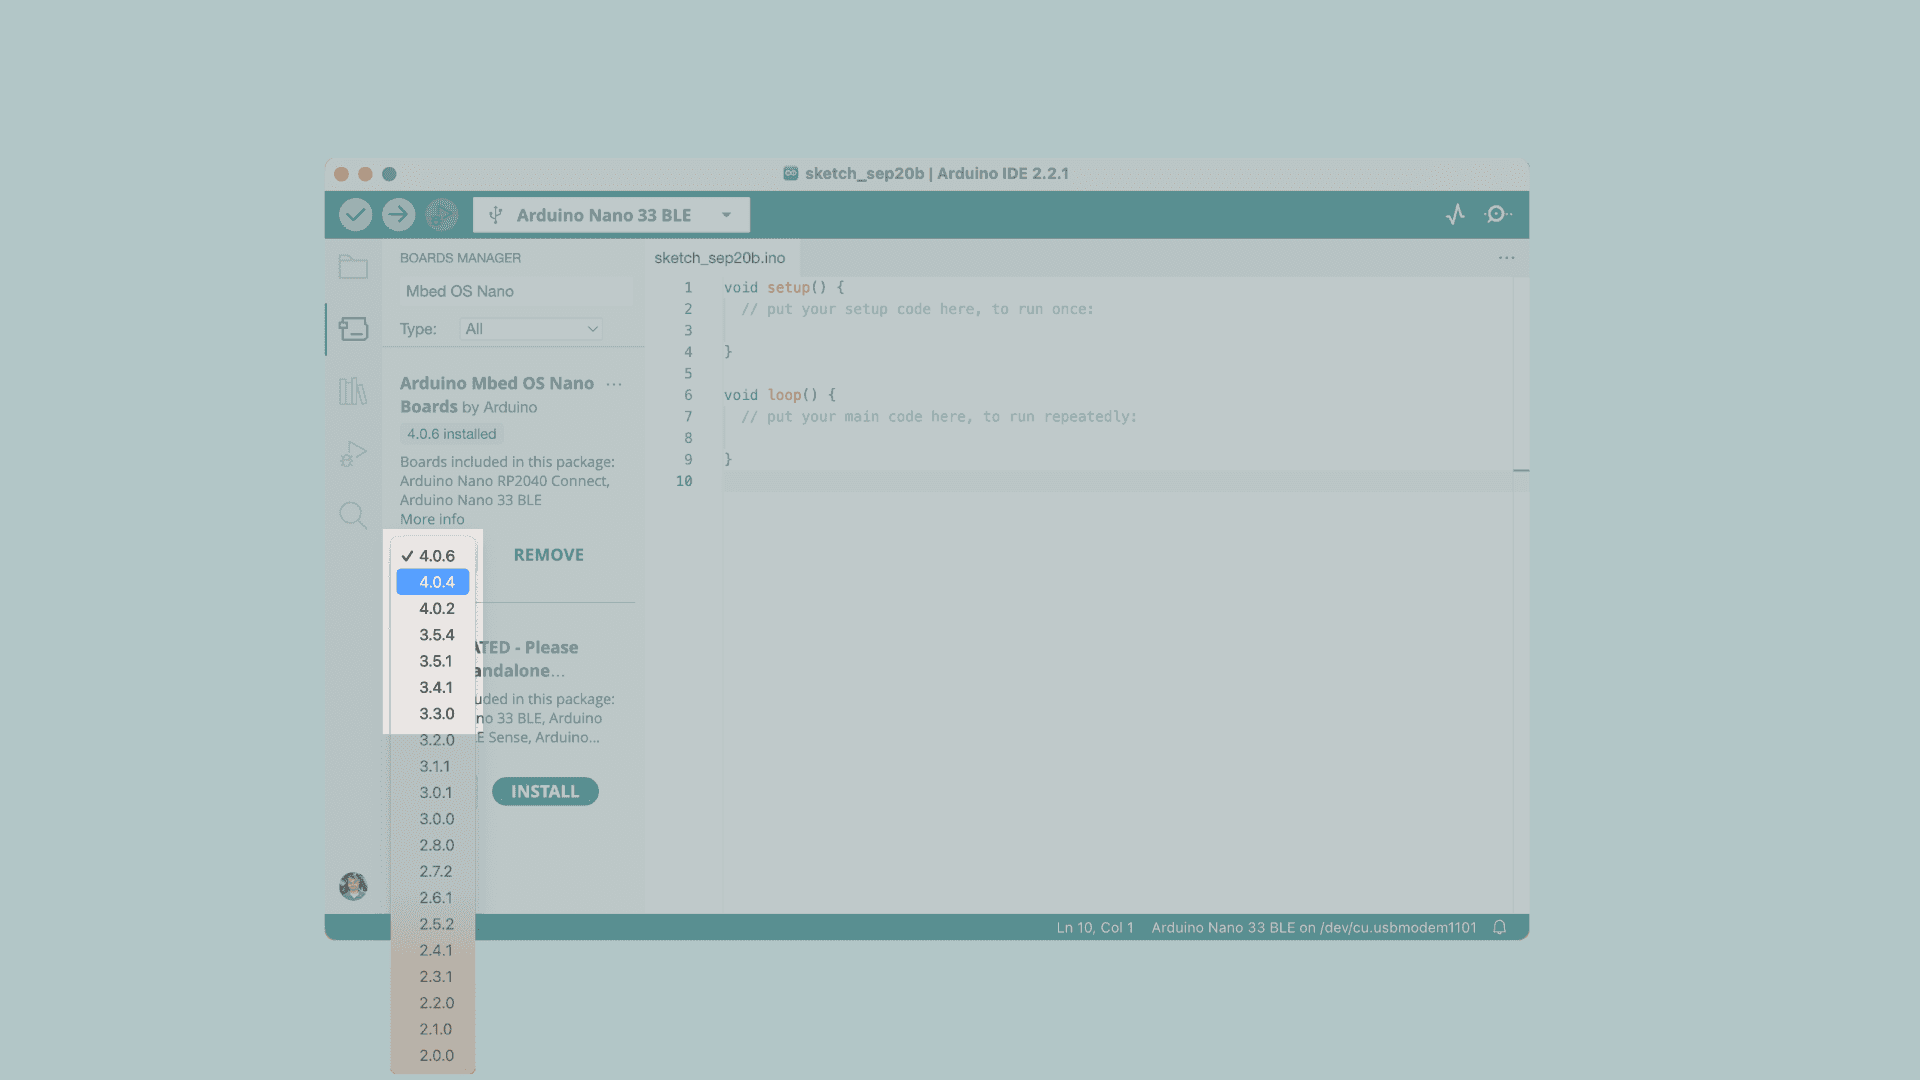Image resolution: width=1920 pixels, height=1080 pixels.
Task: Click the Mbed OS Nano search field
Action: [515, 291]
